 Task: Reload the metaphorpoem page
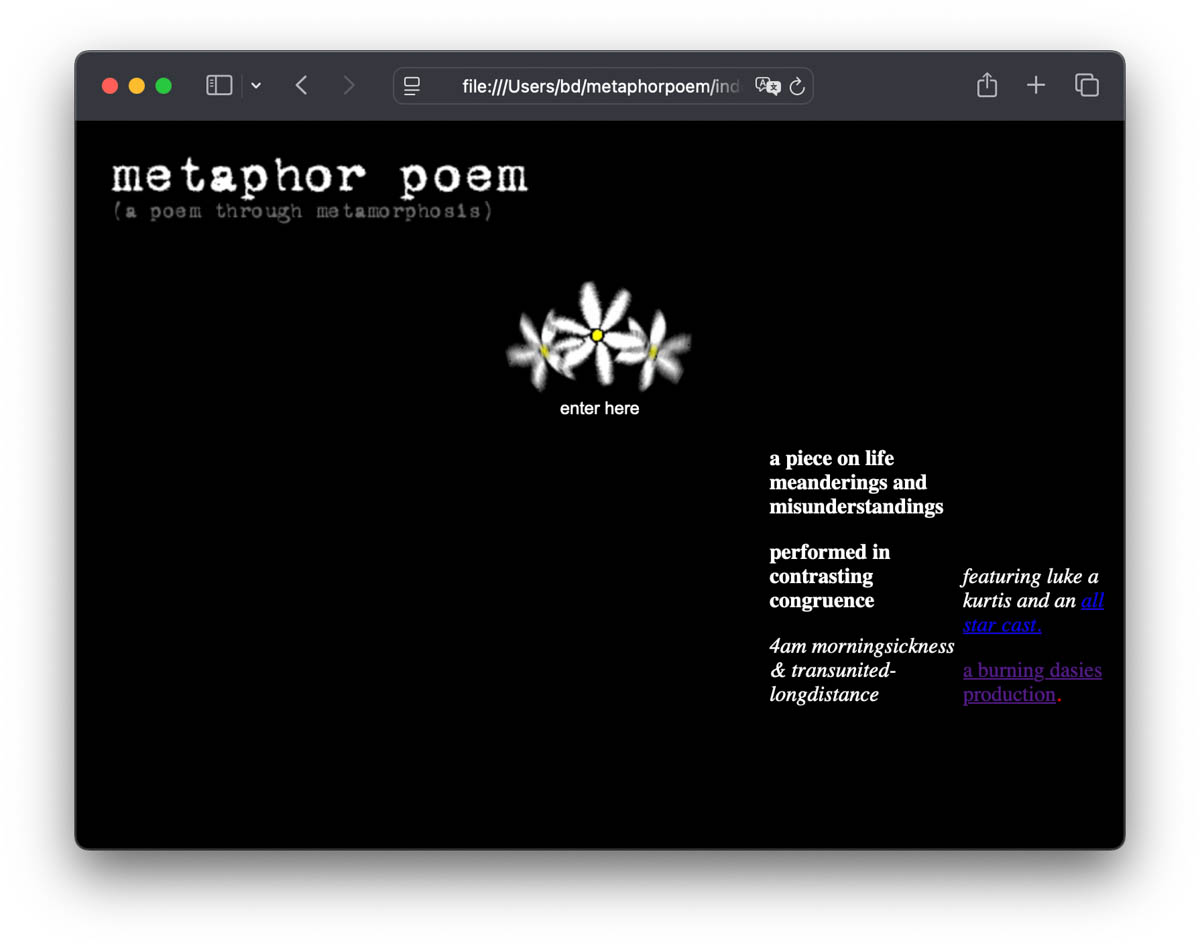tap(797, 87)
